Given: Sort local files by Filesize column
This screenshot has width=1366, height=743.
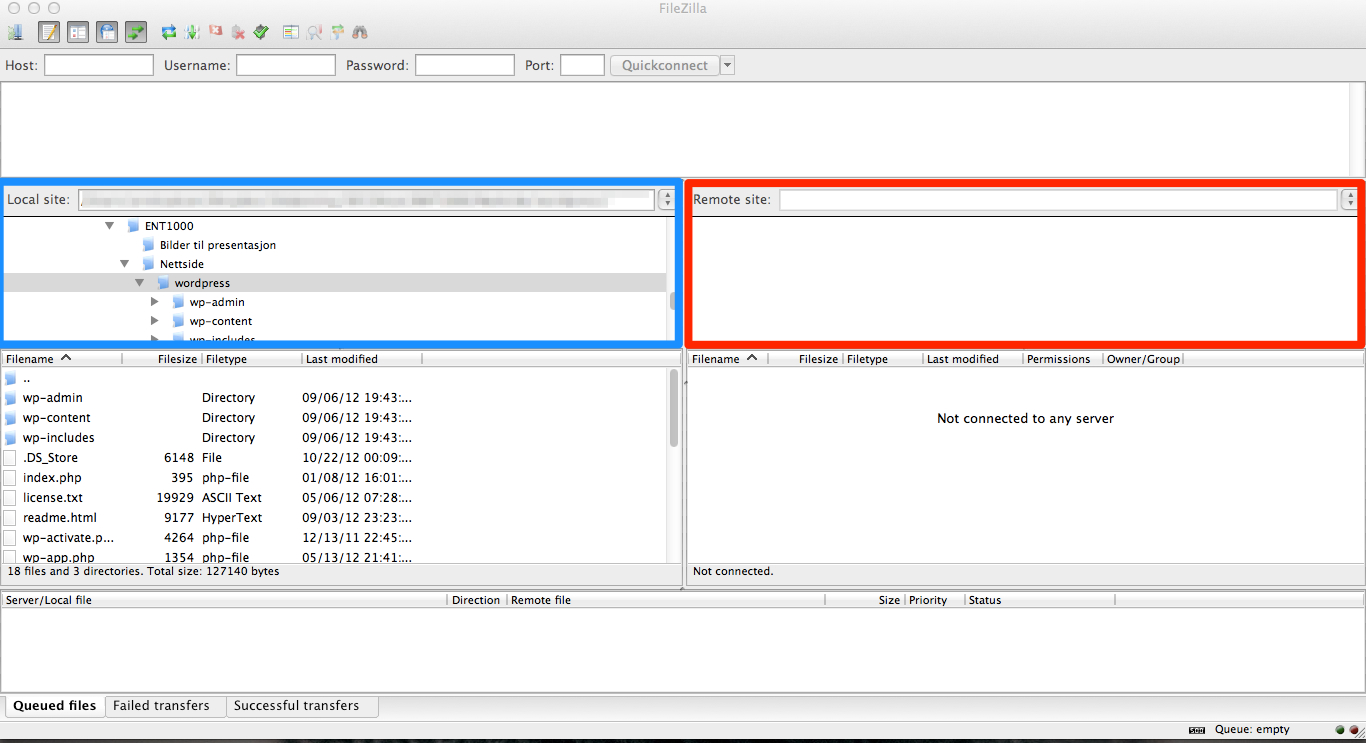Looking at the screenshot, I should pos(162,359).
